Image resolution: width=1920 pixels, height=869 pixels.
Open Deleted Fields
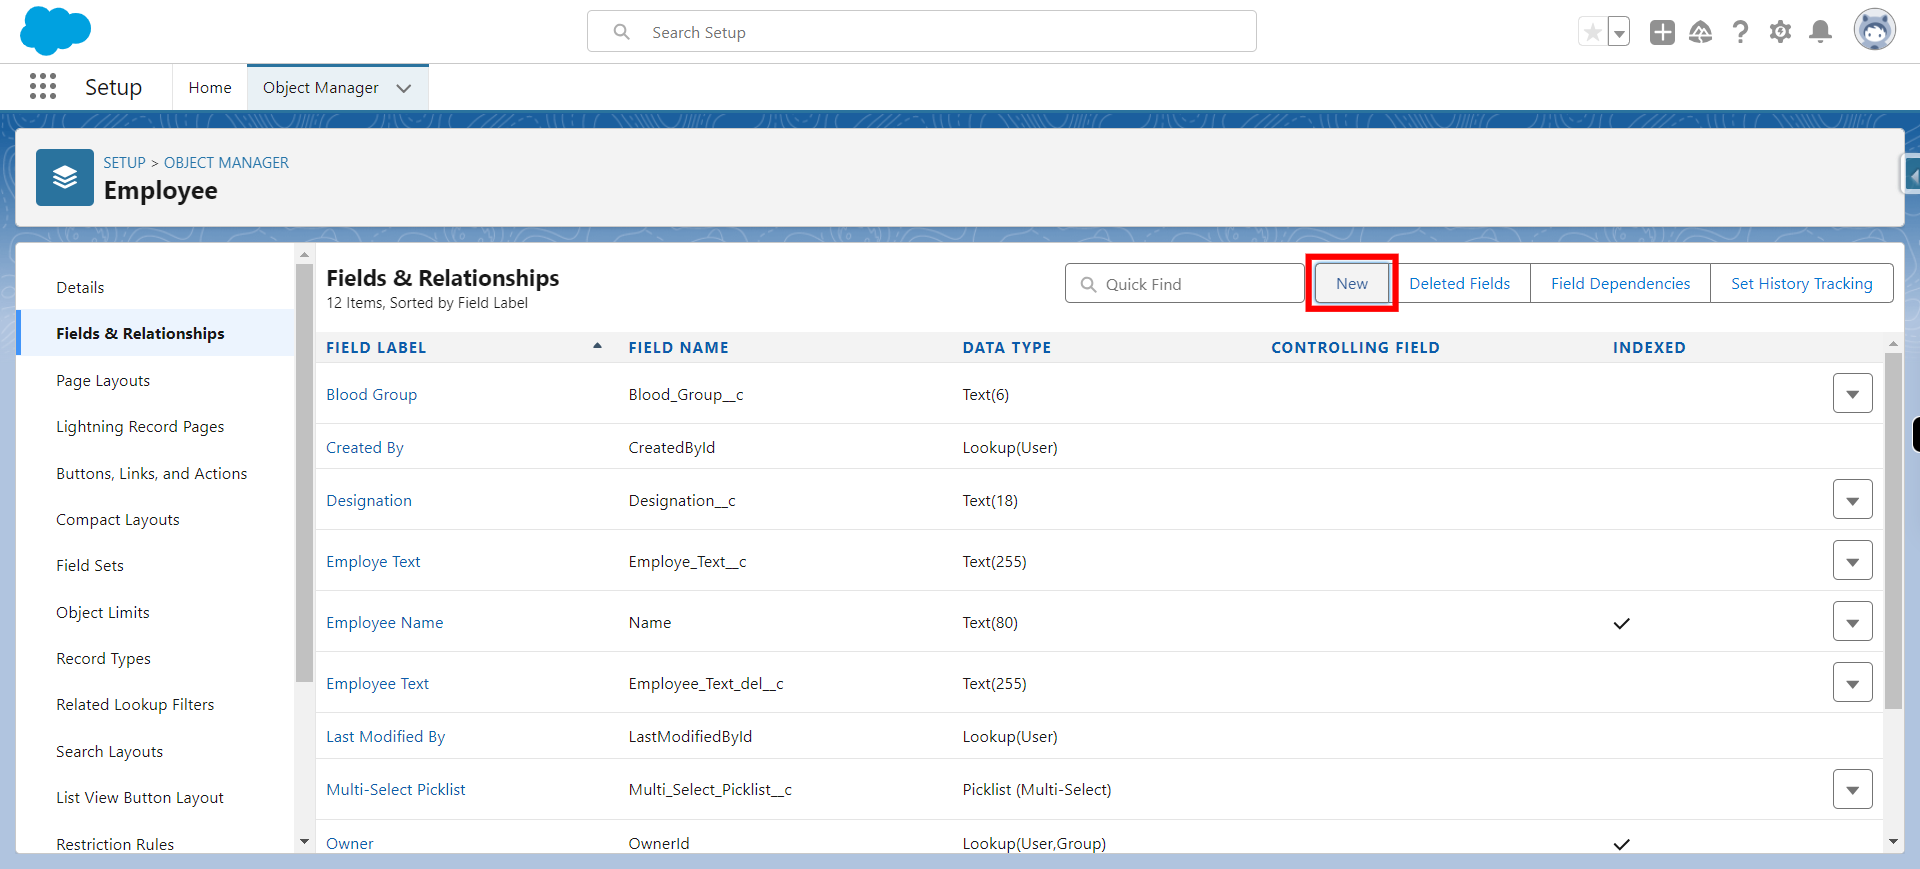click(x=1460, y=284)
